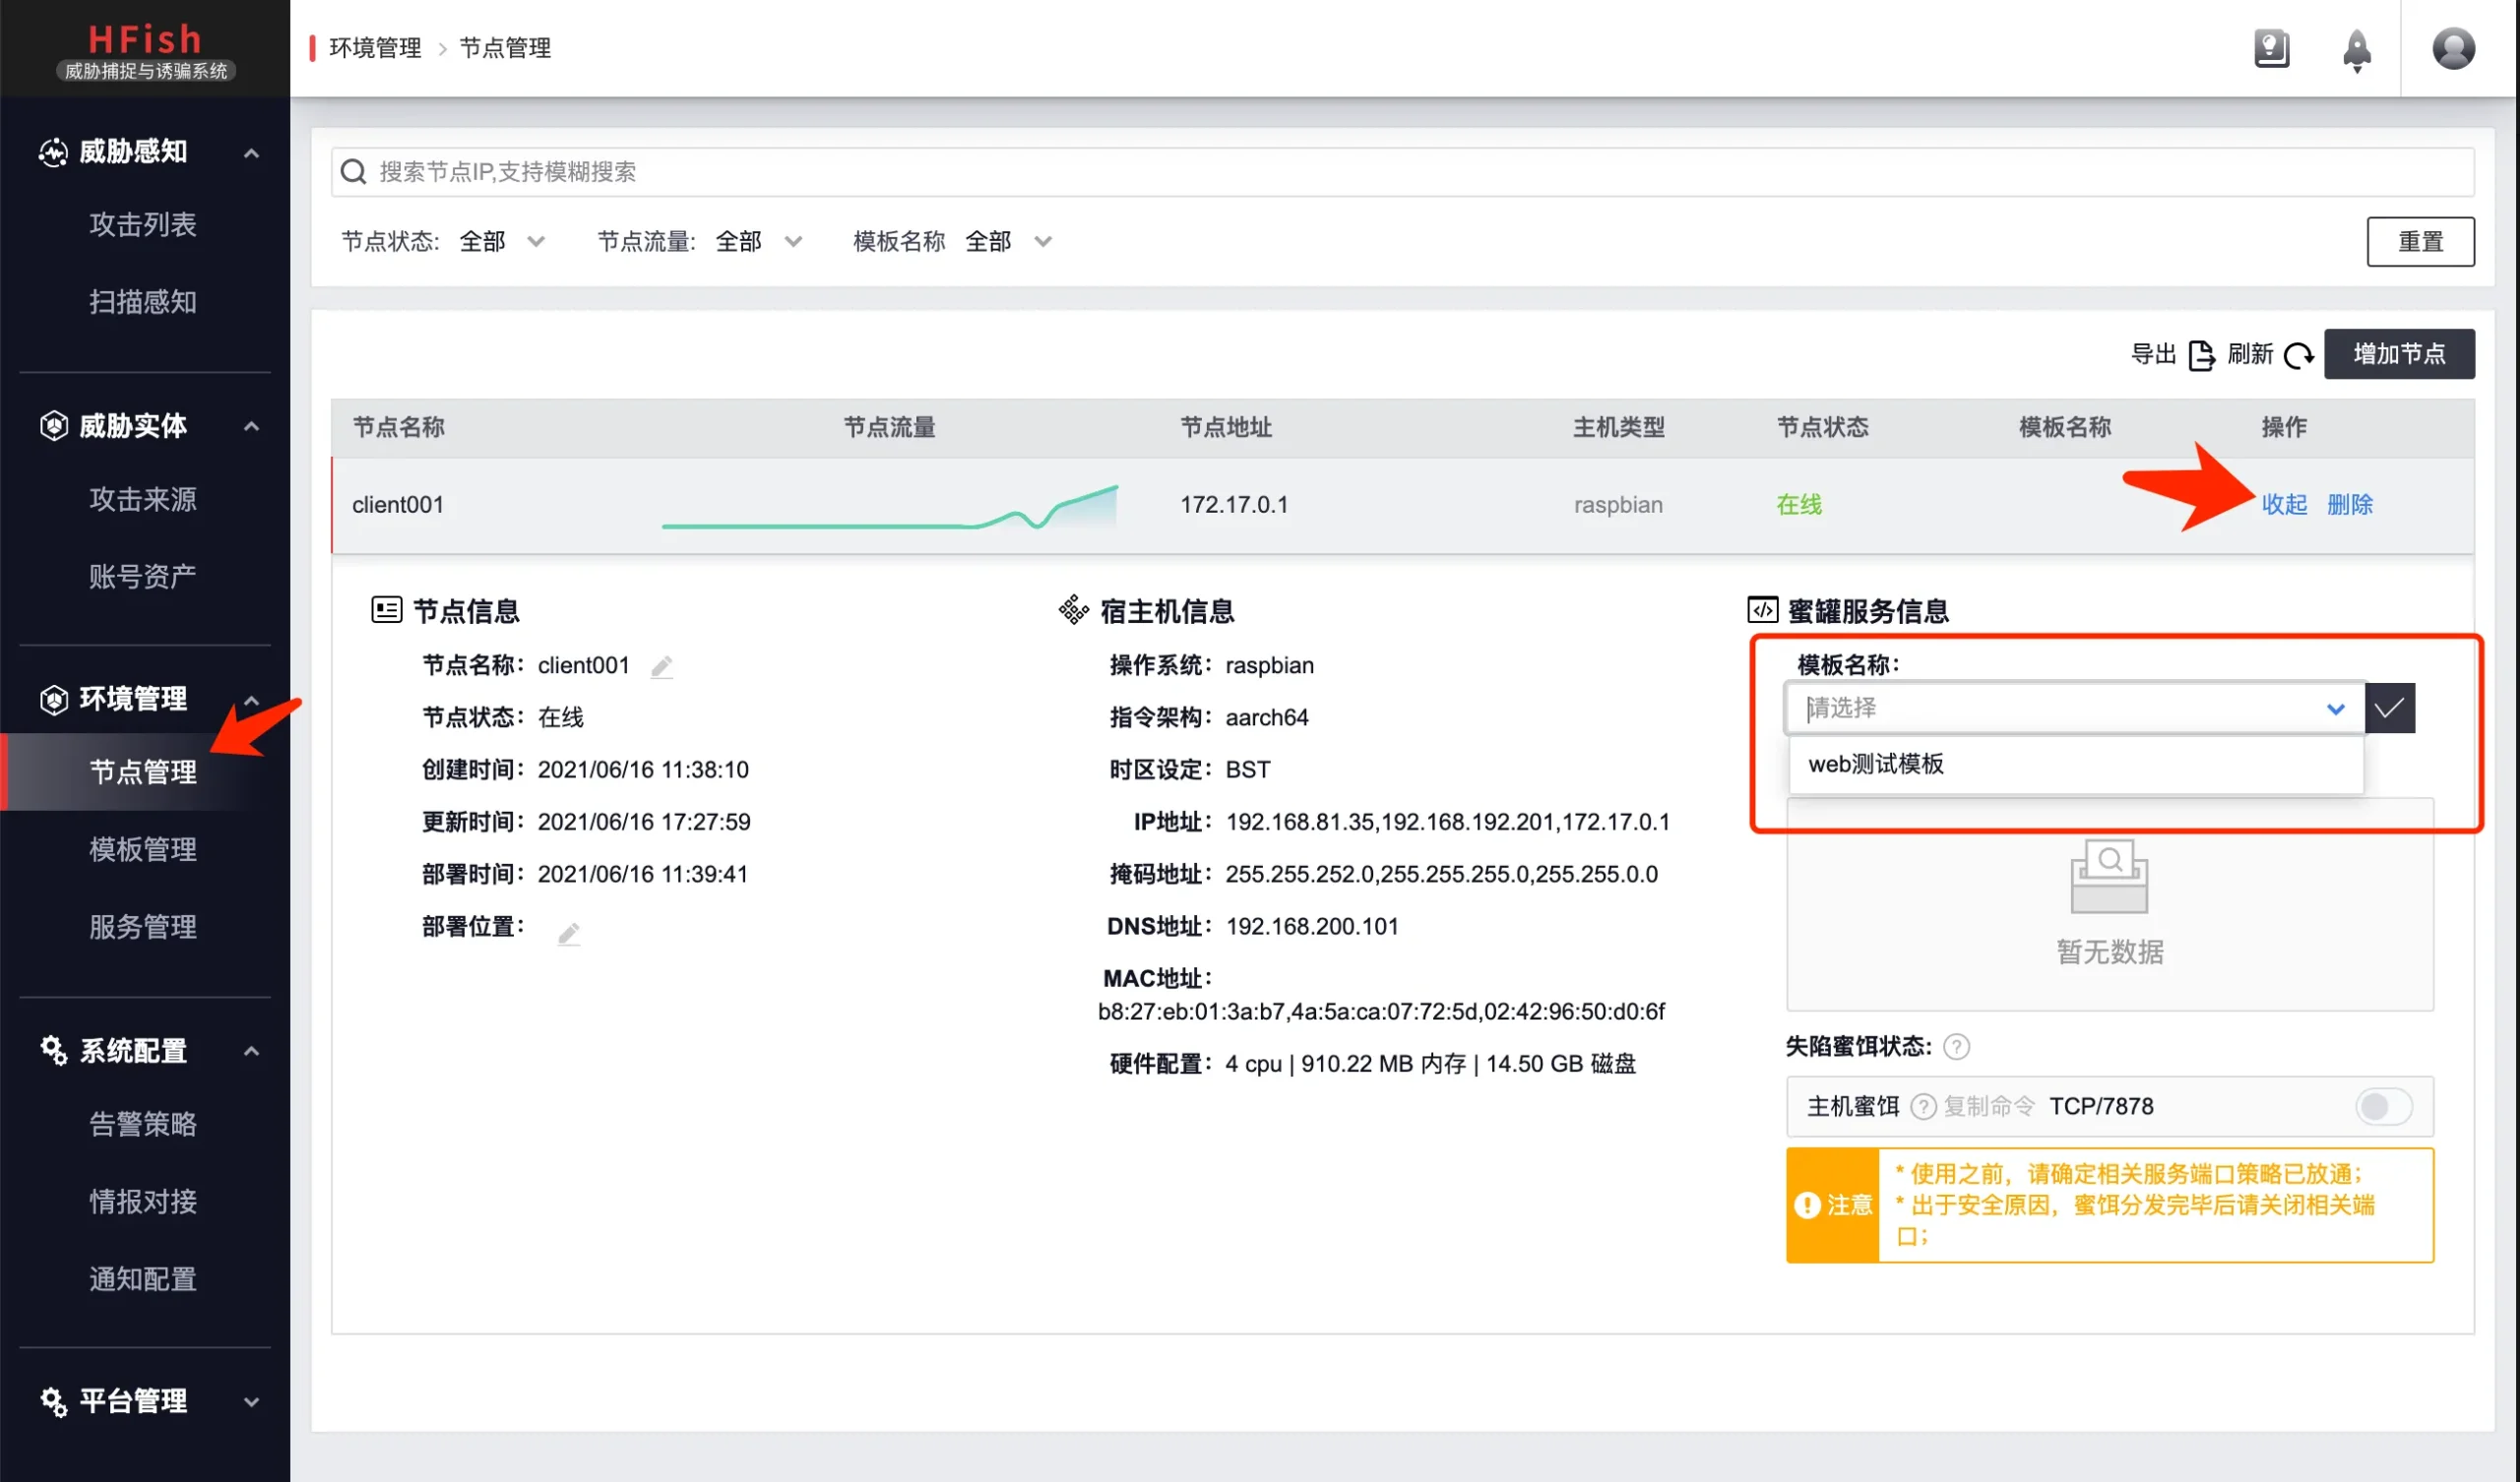
Task: Click the search magnifier icon
Action: pyautogui.click(x=353, y=172)
